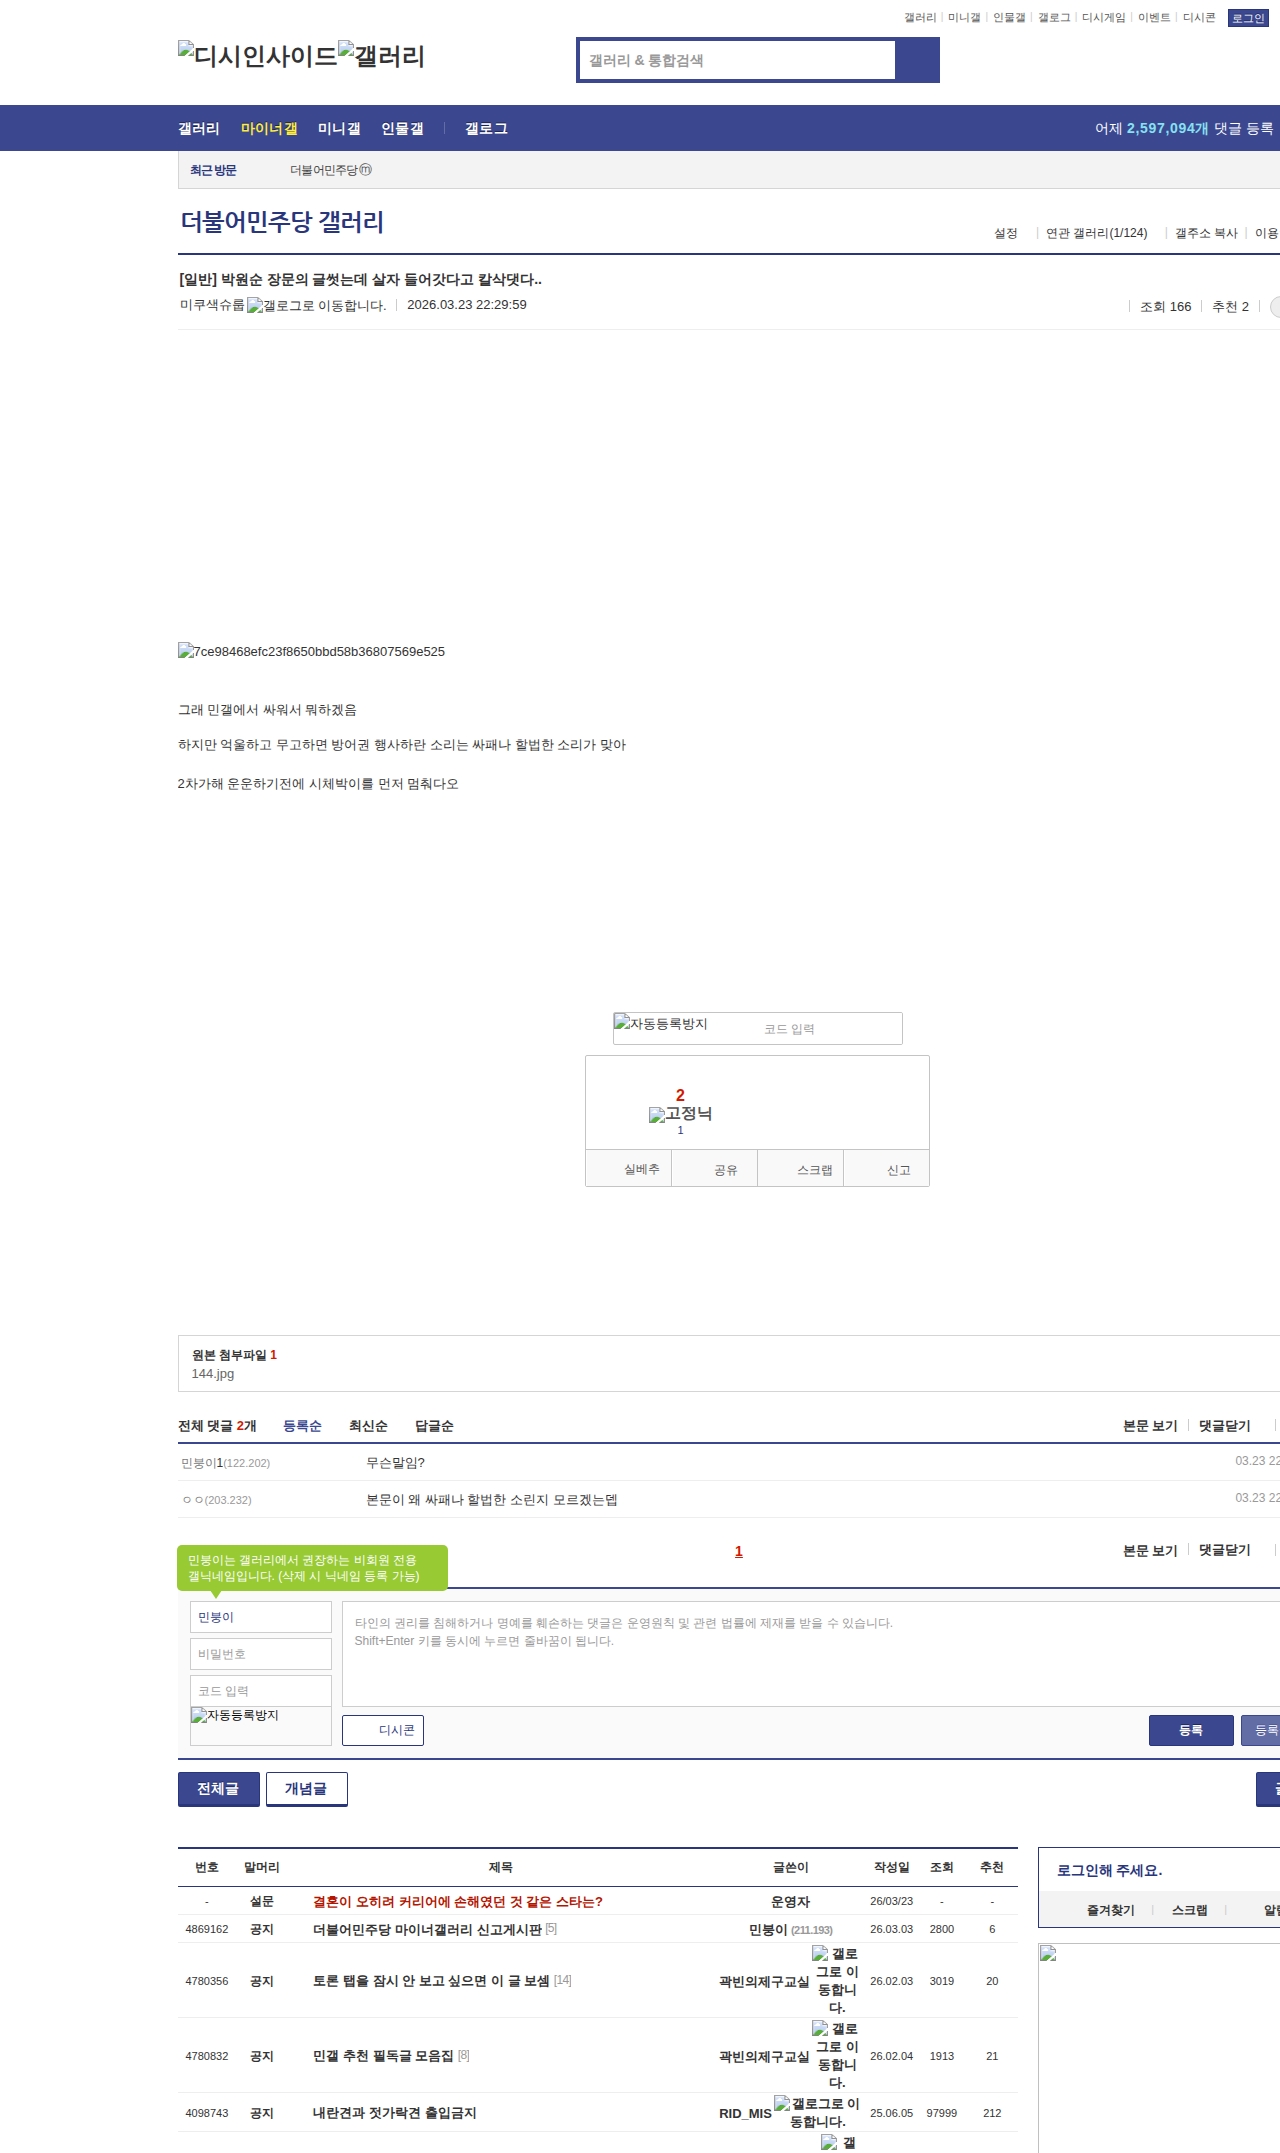Click author name 미쿠색슈룹
Image resolution: width=1280 pixels, height=2153 pixels.
tap(212, 305)
